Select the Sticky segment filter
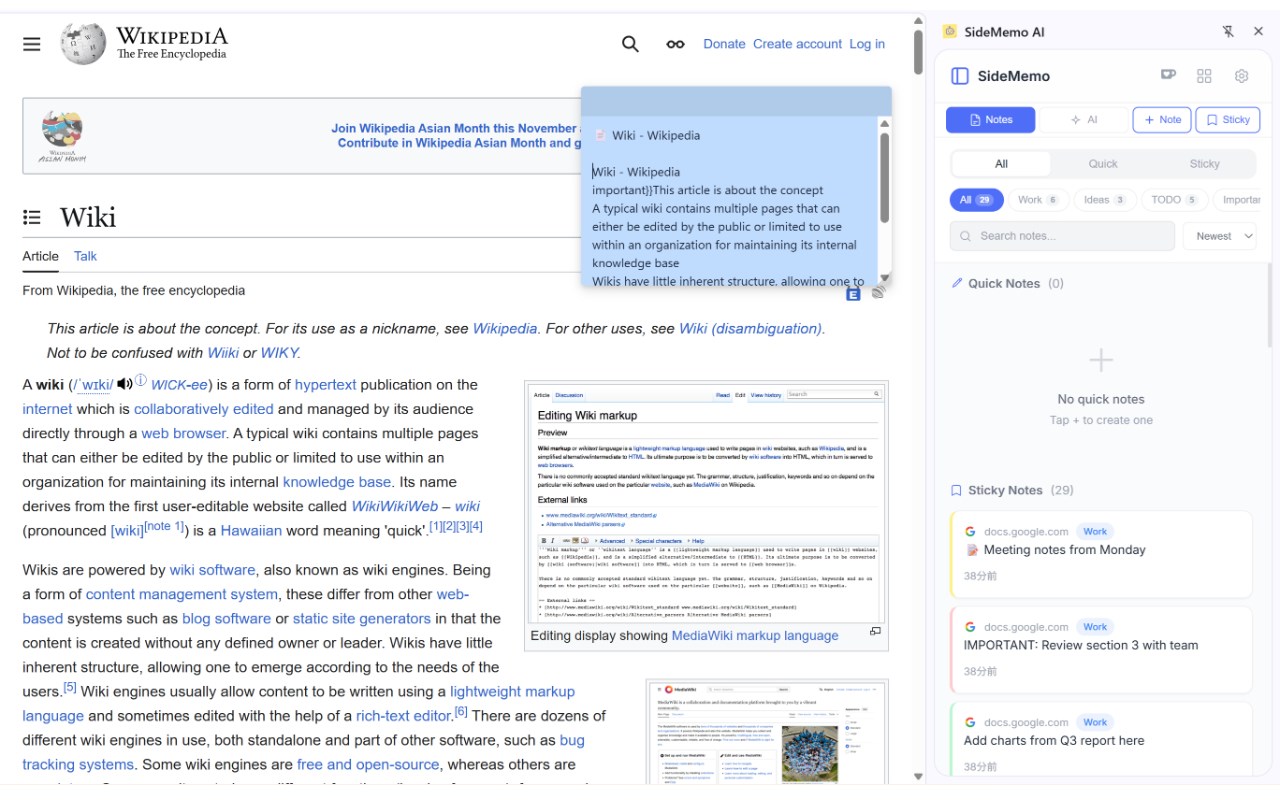Viewport: 1280px width, 800px height. (x=1204, y=164)
